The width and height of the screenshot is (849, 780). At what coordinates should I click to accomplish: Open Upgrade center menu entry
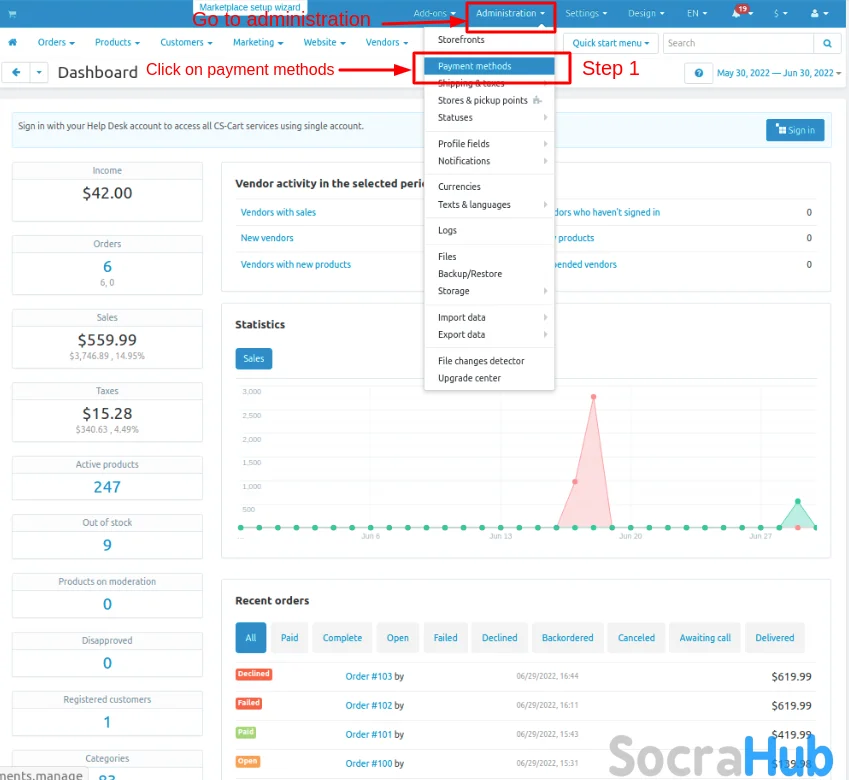[x=469, y=378]
